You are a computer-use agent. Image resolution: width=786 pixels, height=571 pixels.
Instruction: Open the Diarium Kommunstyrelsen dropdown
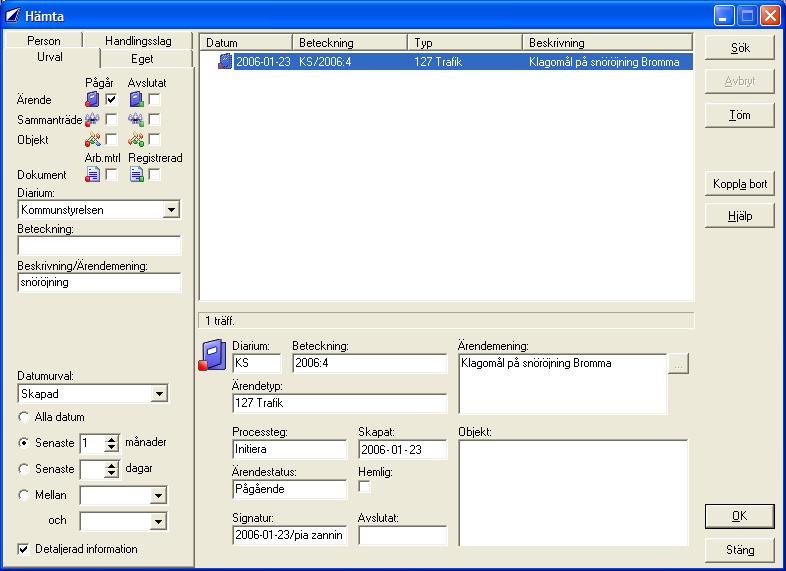tap(171, 210)
